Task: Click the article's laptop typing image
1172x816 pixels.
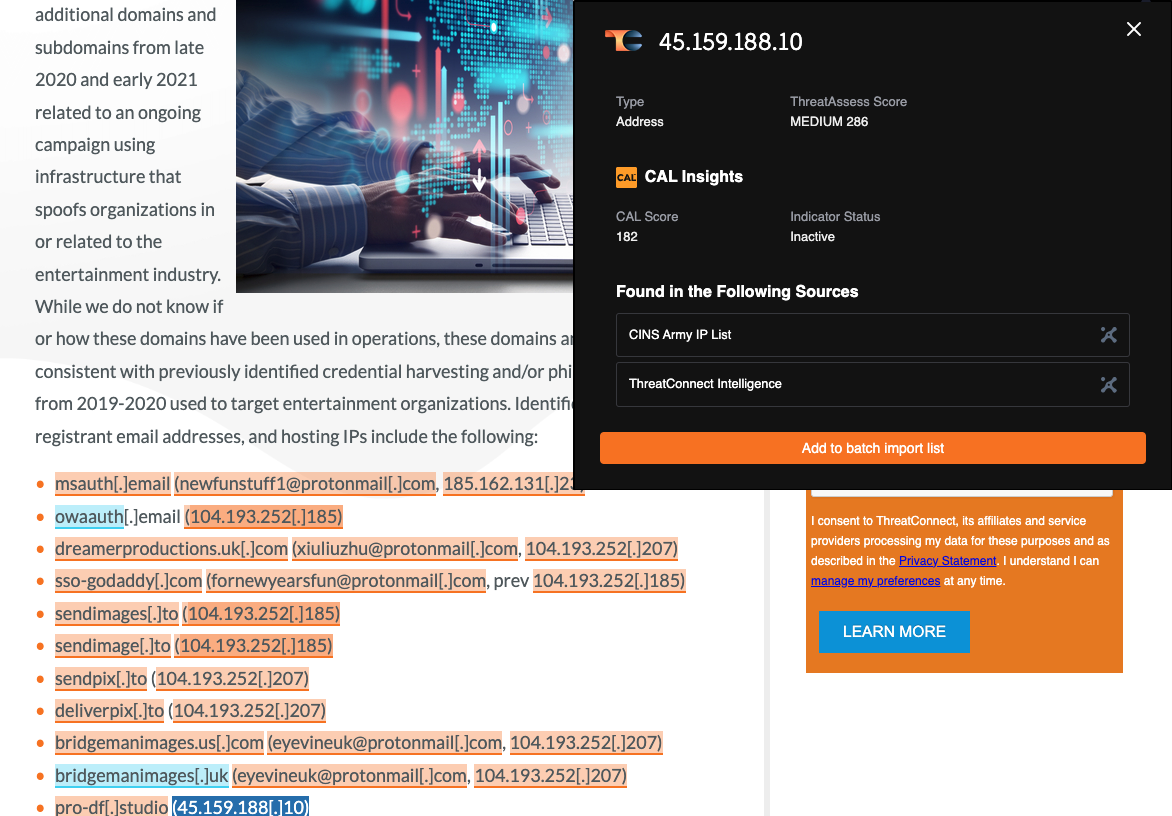Action: click(x=404, y=146)
